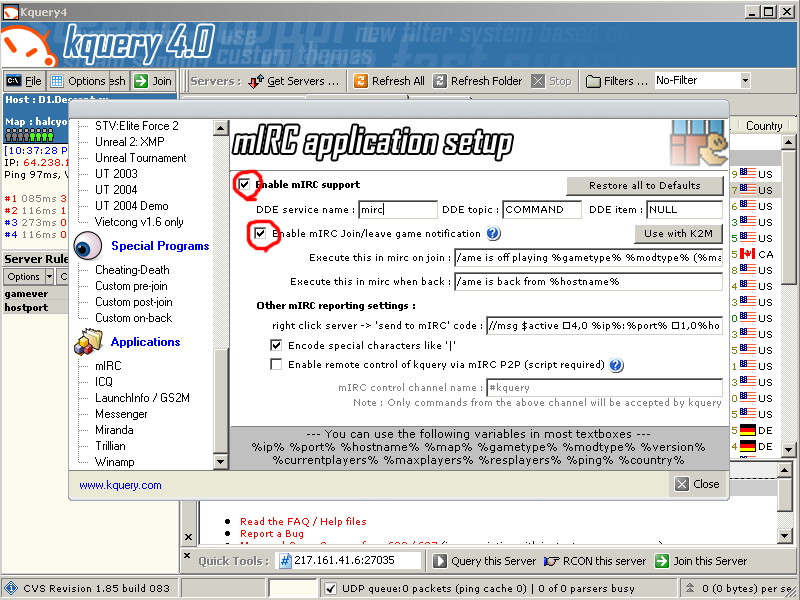
Task: Enable remote control of kquery via mIRC
Action: pyautogui.click(x=276, y=364)
